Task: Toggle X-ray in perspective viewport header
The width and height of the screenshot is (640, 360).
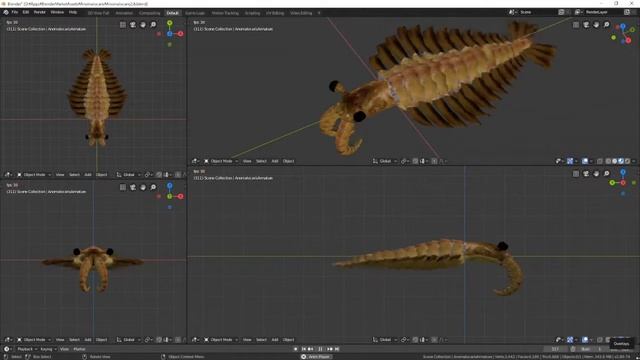Action: click(600, 161)
